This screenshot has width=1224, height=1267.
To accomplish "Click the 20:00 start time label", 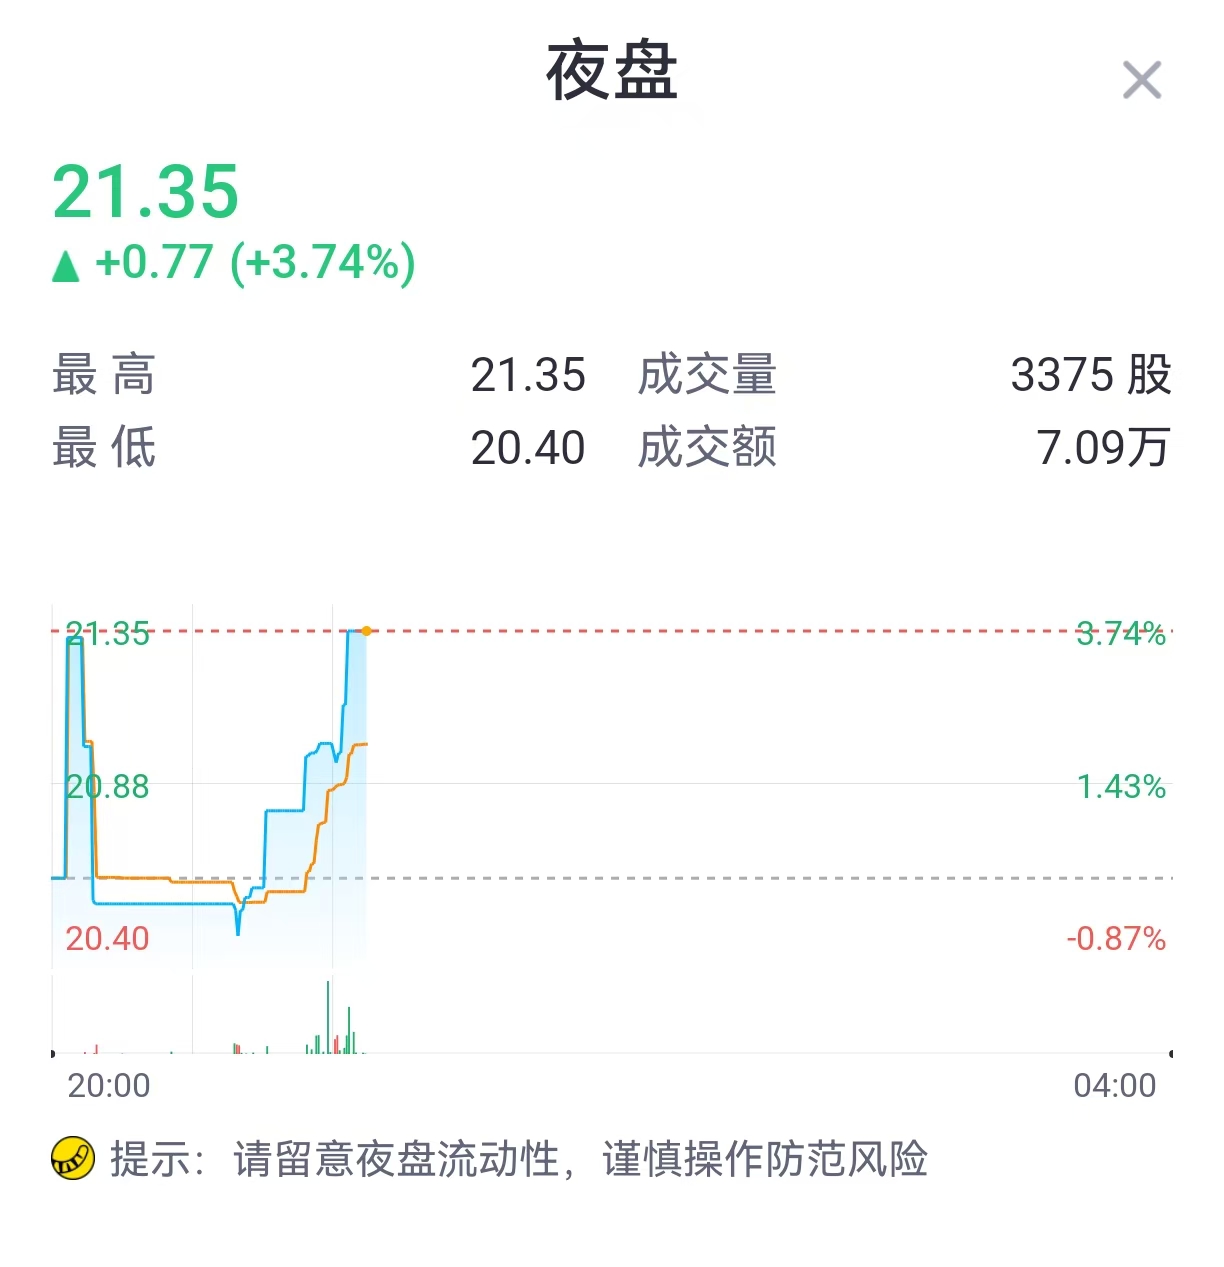I will point(109,1085).
